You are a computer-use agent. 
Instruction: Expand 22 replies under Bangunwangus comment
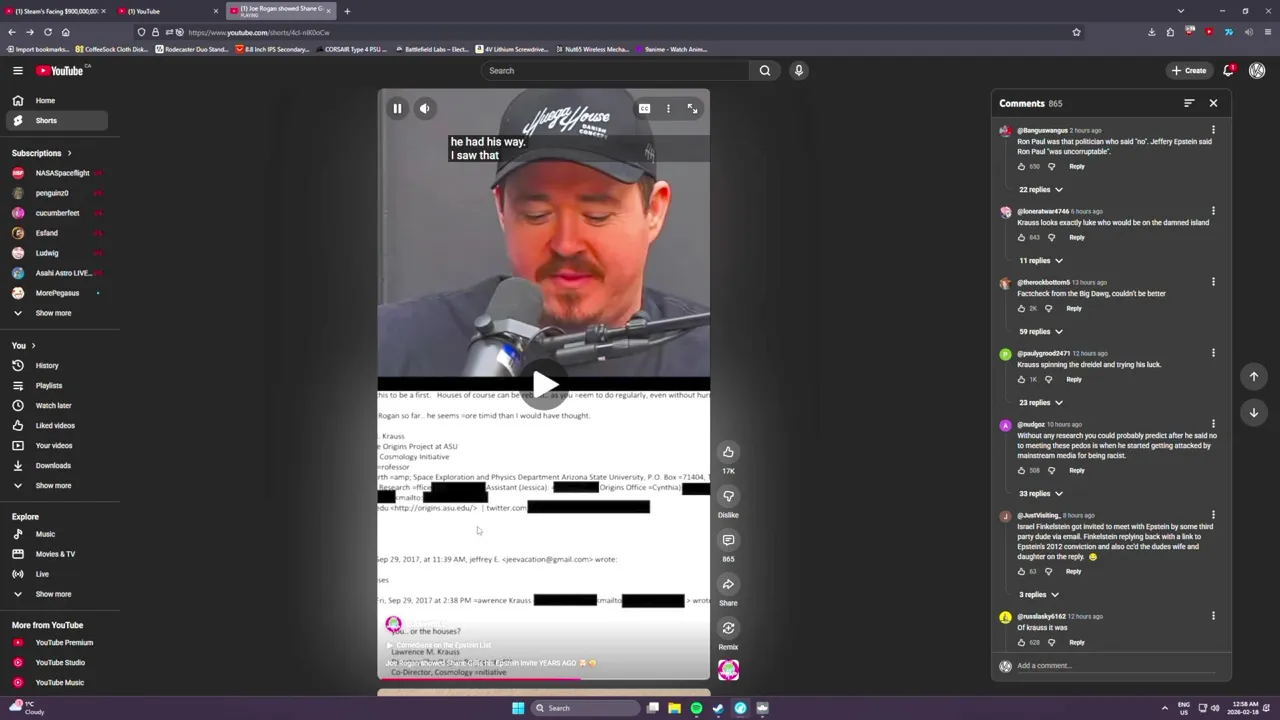pyautogui.click(x=1040, y=189)
